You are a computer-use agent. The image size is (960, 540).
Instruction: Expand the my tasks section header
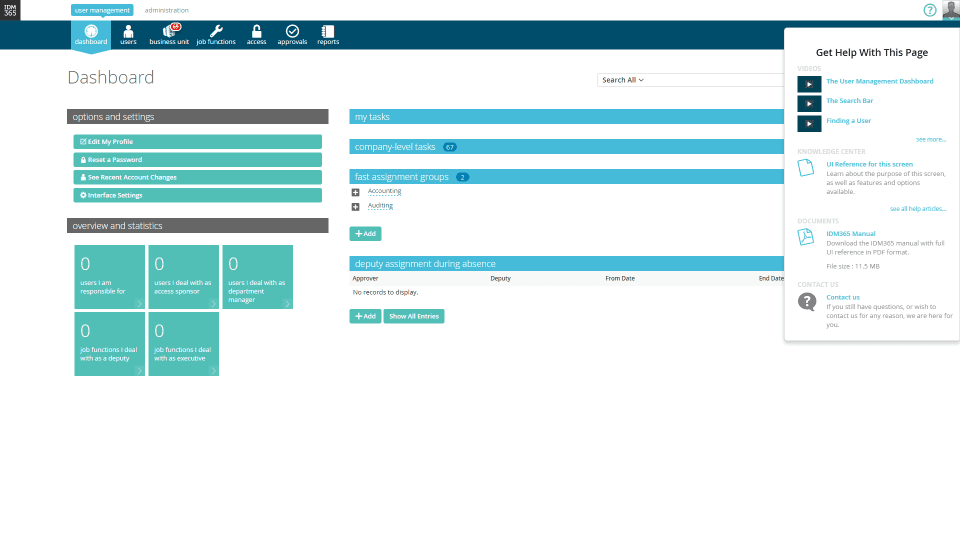pos(566,116)
